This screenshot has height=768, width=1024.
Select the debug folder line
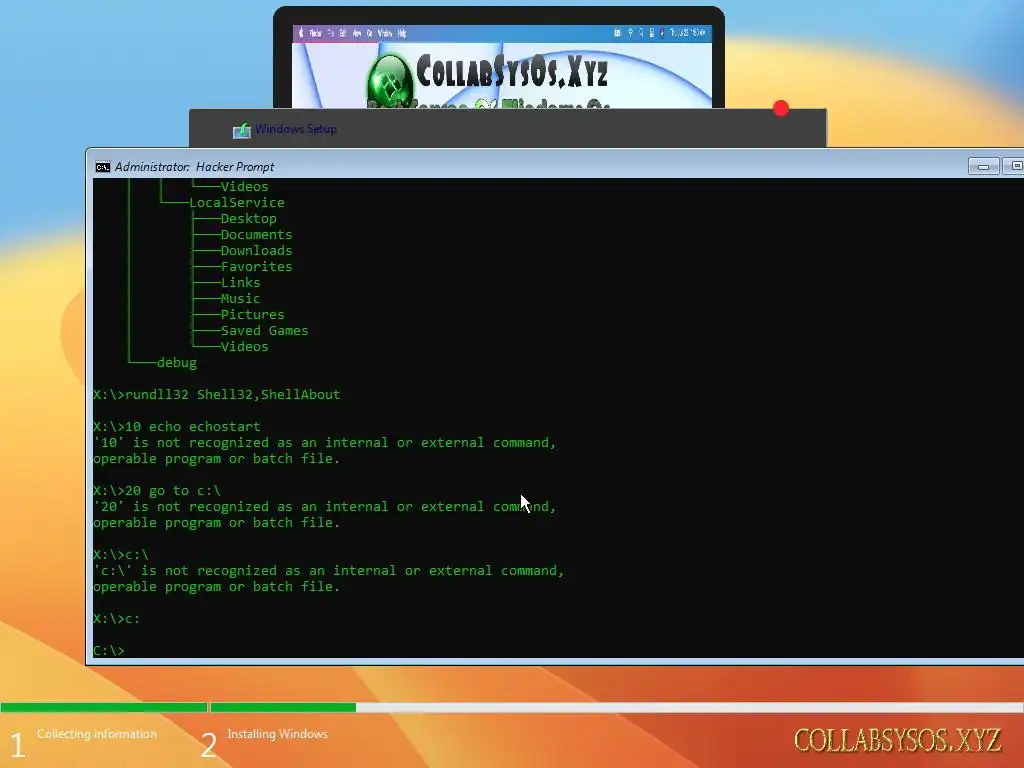coord(176,362)
